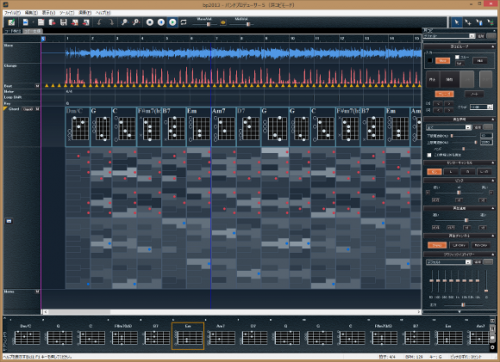Screen dimensions: 500x362
Task: Click the document icon with red arrow after the white document
Action: (52, 22)
